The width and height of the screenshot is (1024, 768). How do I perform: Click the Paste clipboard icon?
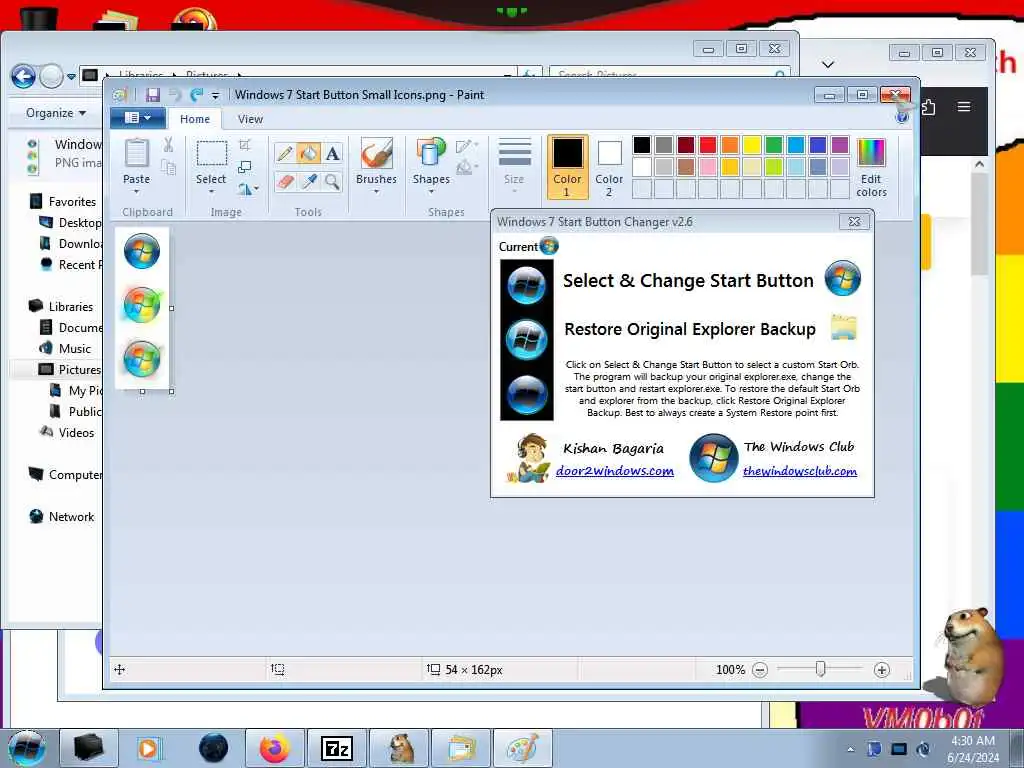tap(136, 153)
